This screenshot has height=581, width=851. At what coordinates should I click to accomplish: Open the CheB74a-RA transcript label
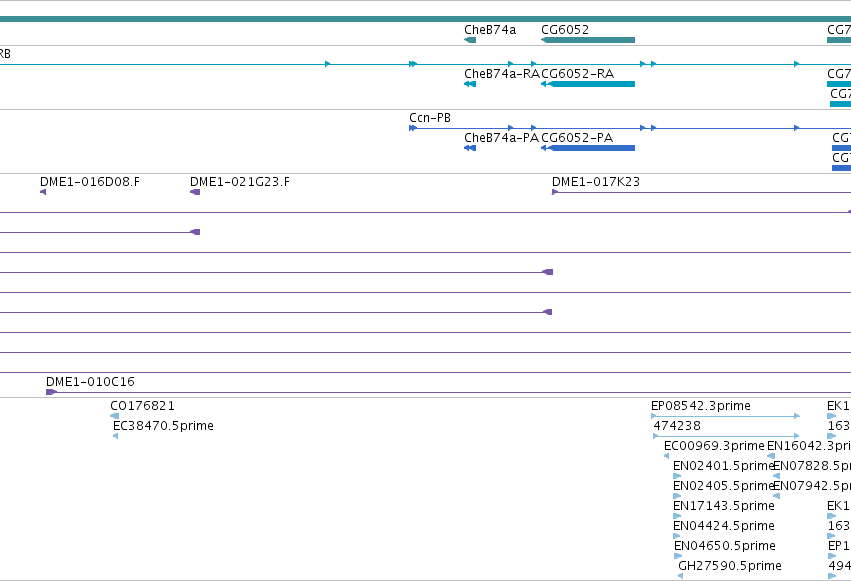pos(501,74)
